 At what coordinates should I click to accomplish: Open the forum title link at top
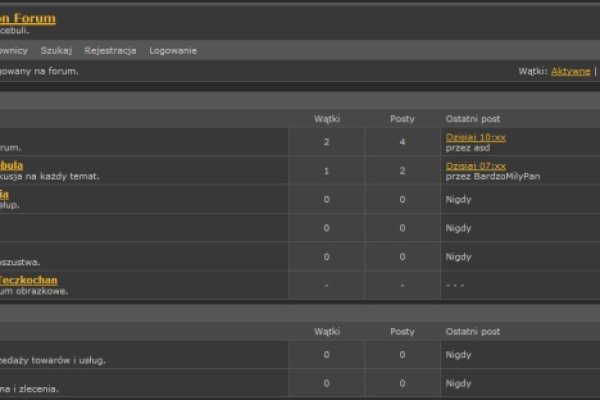coord(28,18)
